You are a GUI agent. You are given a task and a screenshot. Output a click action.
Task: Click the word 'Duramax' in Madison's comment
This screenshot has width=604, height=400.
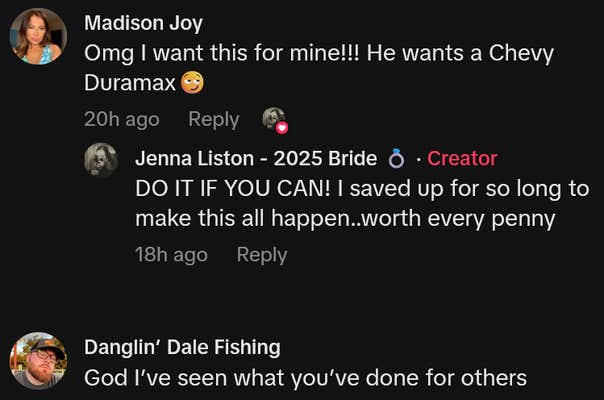(130, 85)
